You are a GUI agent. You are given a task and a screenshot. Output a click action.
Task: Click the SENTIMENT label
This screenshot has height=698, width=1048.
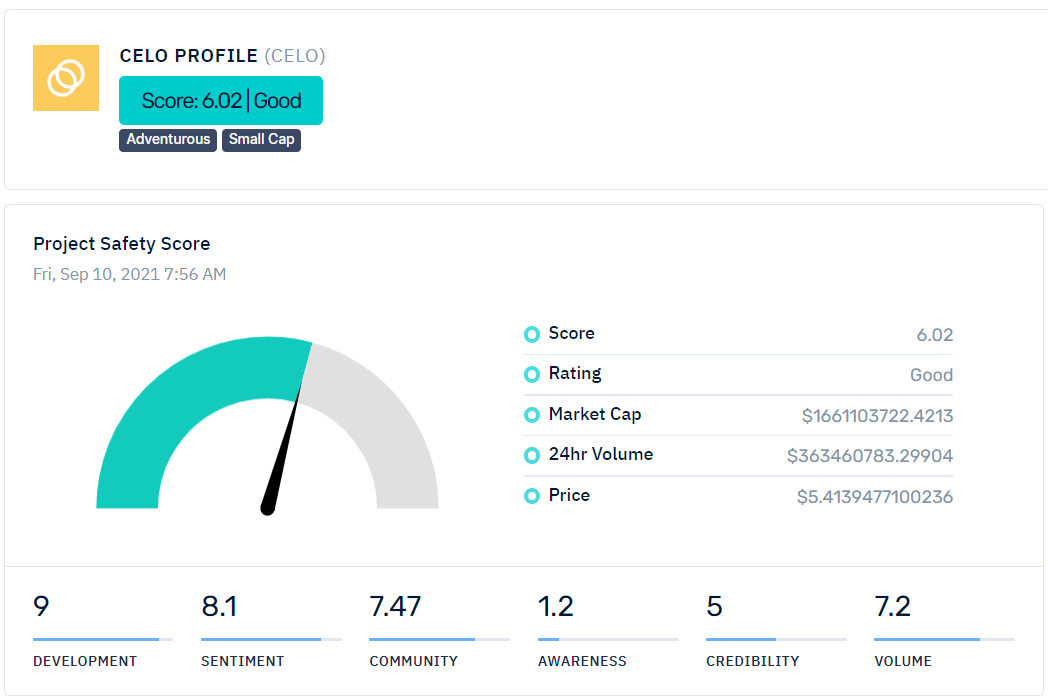[243, 661]
